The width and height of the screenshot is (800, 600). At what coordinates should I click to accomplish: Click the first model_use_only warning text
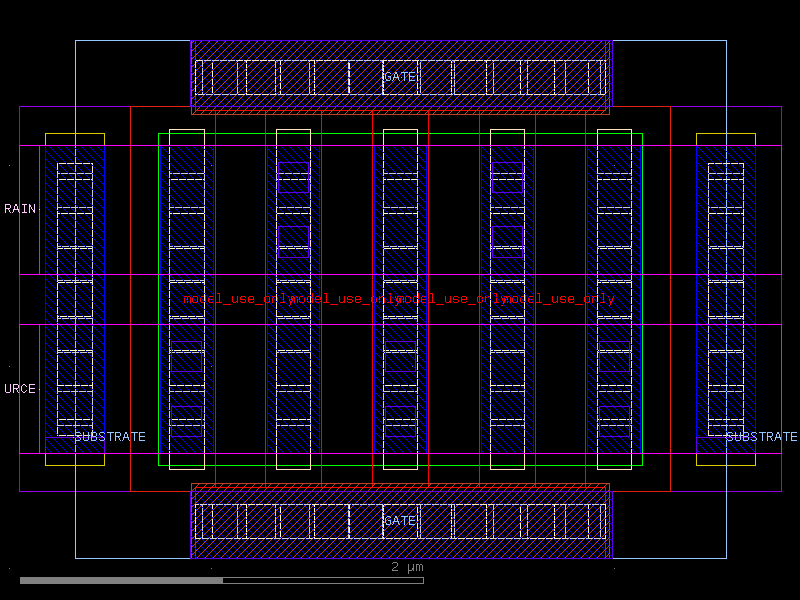click(237, 297)
